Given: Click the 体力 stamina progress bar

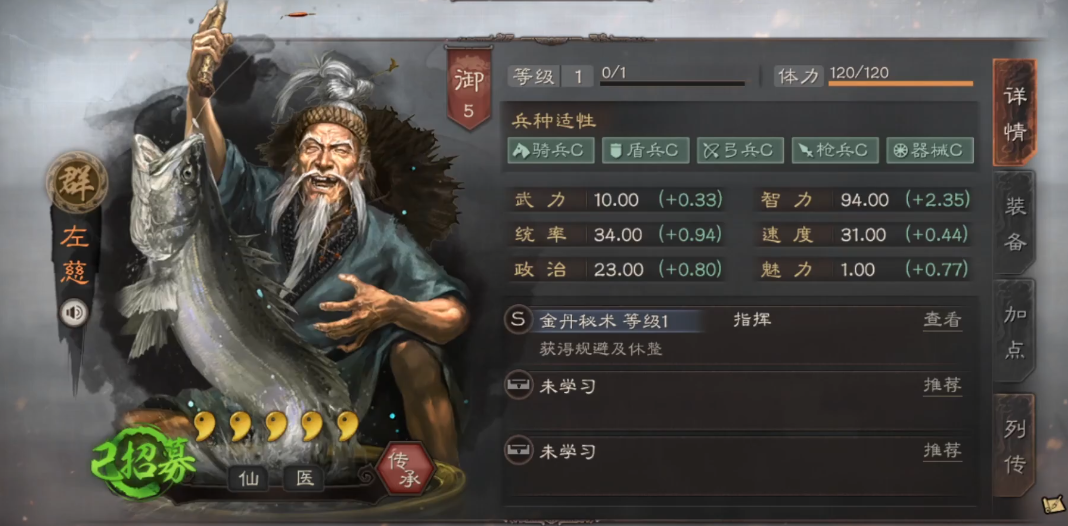Looking at the screenshot, I should [900, 84].
